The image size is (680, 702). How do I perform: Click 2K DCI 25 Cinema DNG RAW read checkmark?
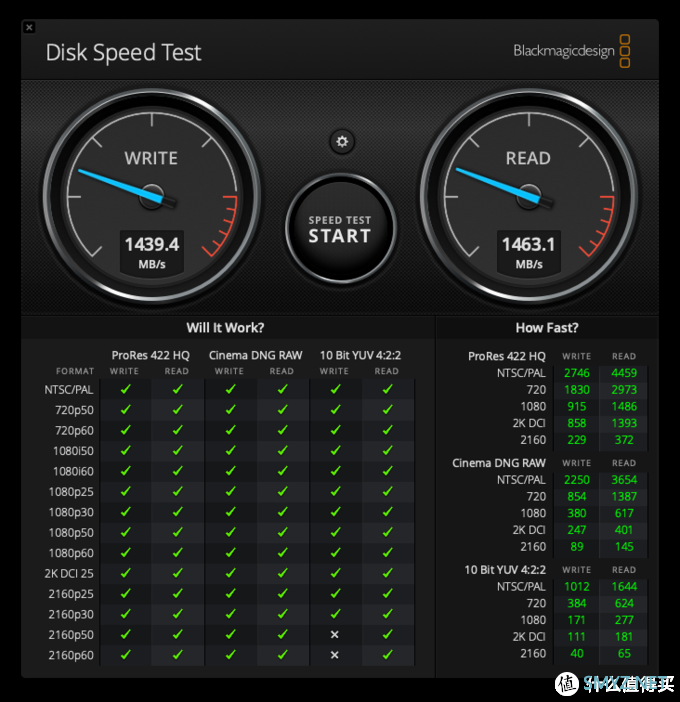click(x=282, y=573)
